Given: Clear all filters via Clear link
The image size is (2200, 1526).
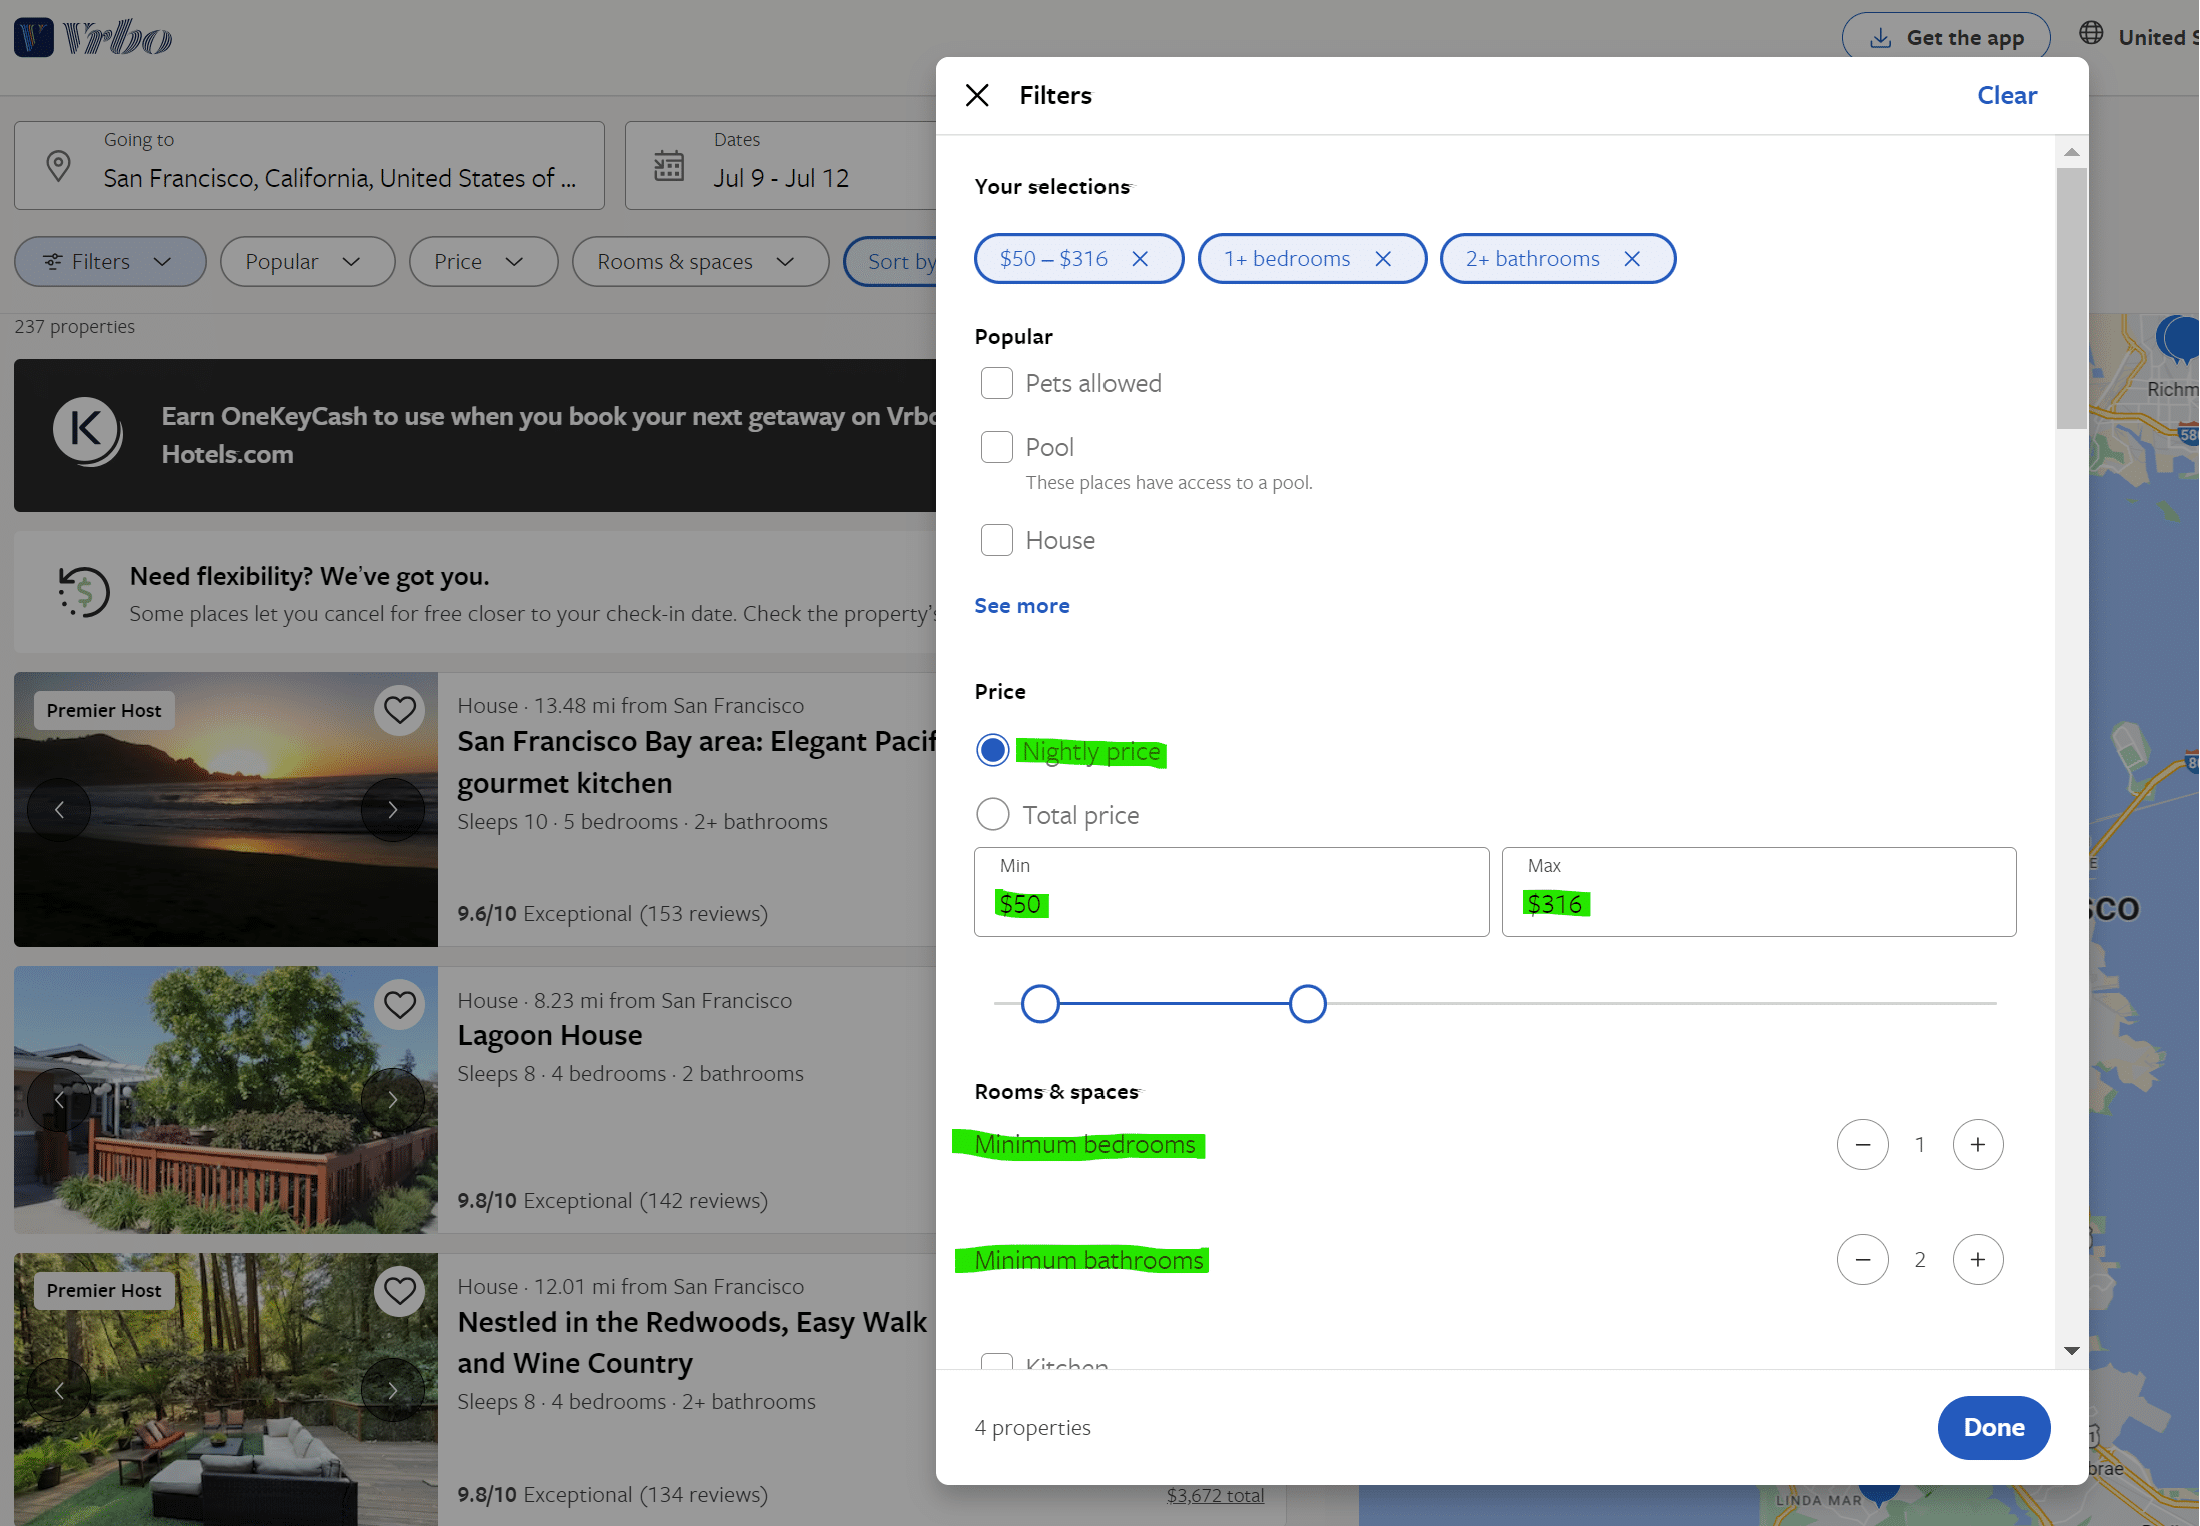Looking at the screenshot, I should pos(2006,95).
